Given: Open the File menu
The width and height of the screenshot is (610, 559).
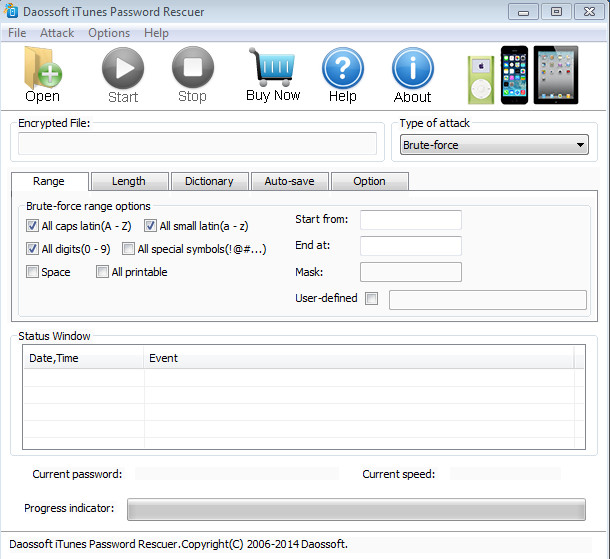Looking at the screenshot, I should 17,33.
